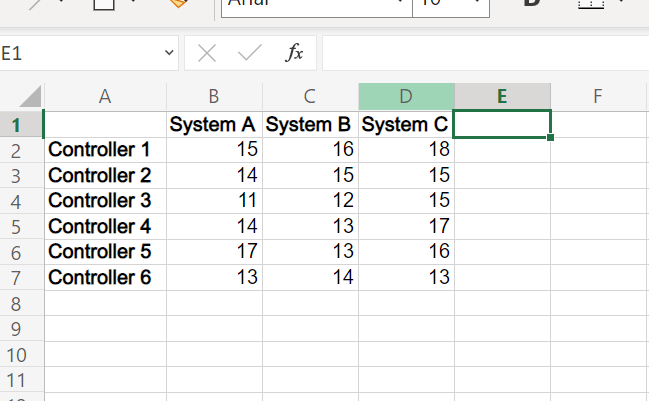Click the "System C" header cell
This screenshot has width=649, height=401.
406,124
